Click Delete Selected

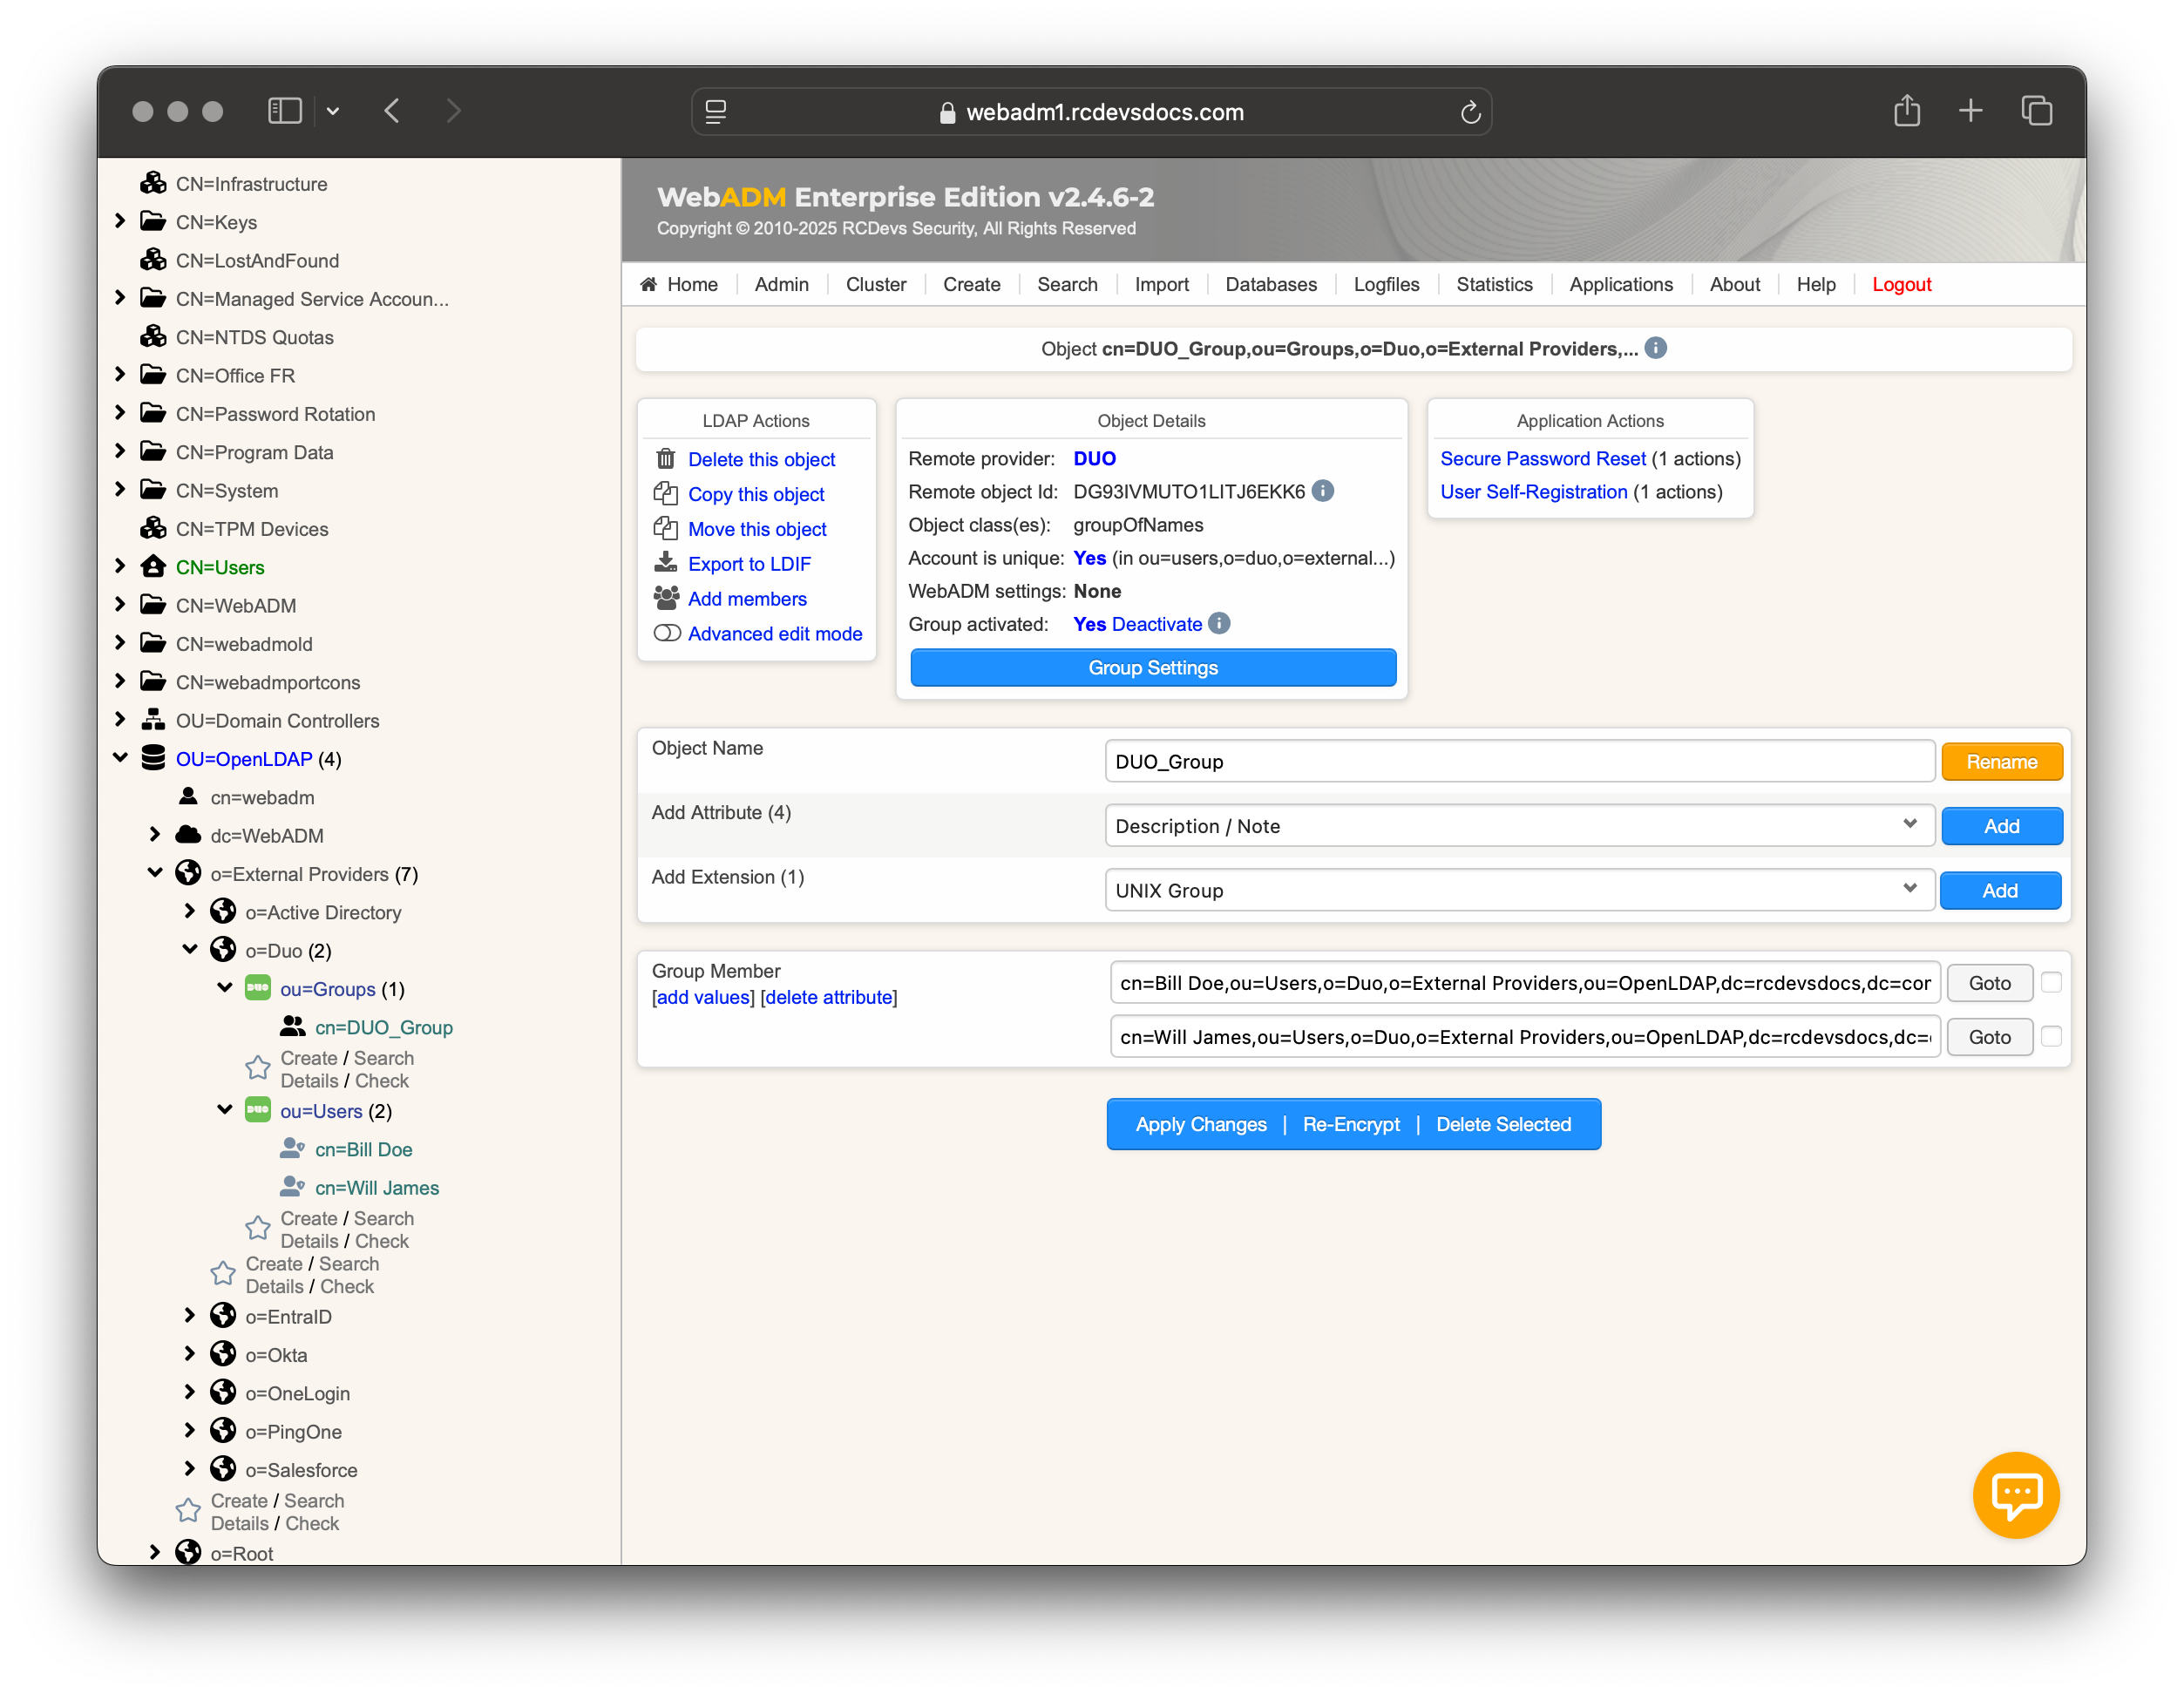pos(1503,1124)
